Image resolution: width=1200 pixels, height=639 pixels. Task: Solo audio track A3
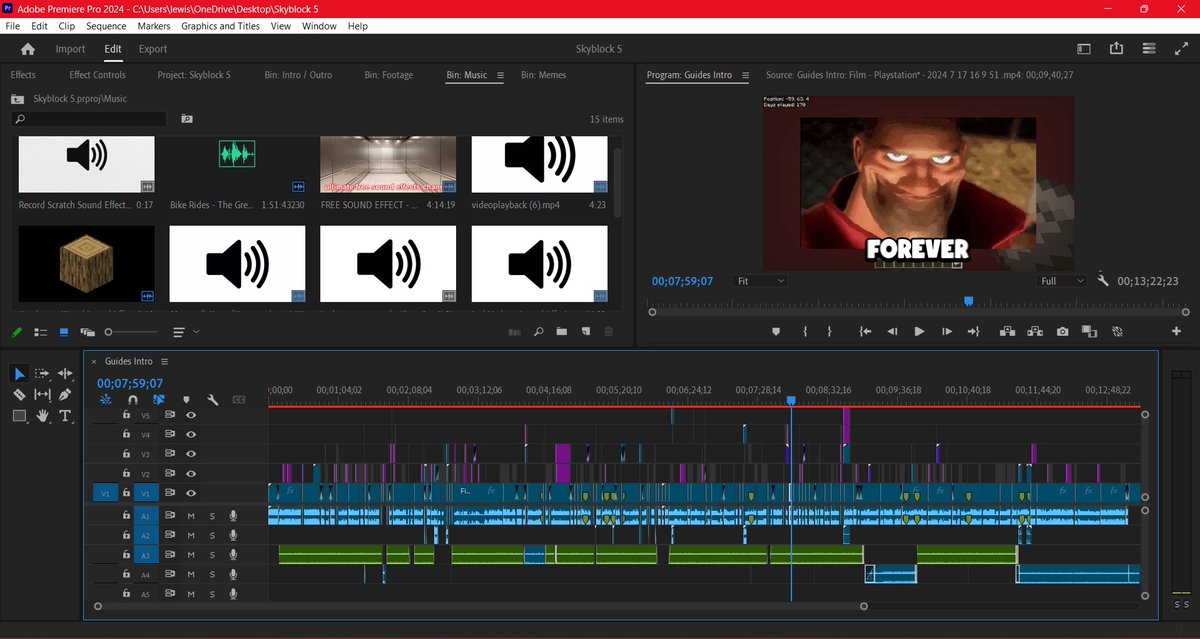211,555
